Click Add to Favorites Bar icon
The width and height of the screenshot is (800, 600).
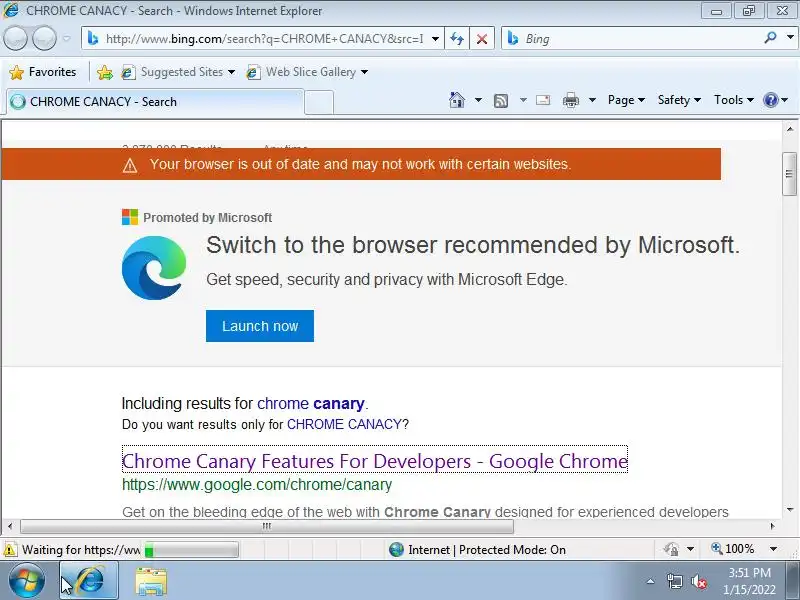[x=105, y=72]
